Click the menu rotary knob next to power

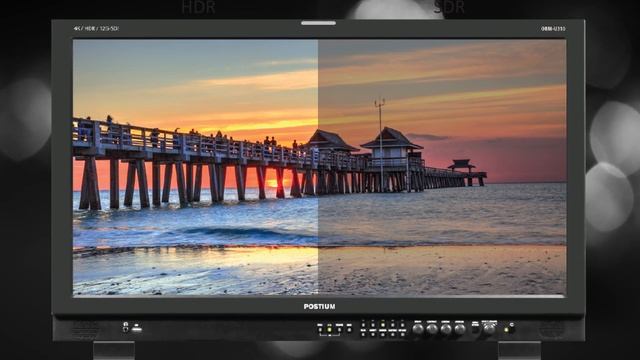click(x=489, y=328)
